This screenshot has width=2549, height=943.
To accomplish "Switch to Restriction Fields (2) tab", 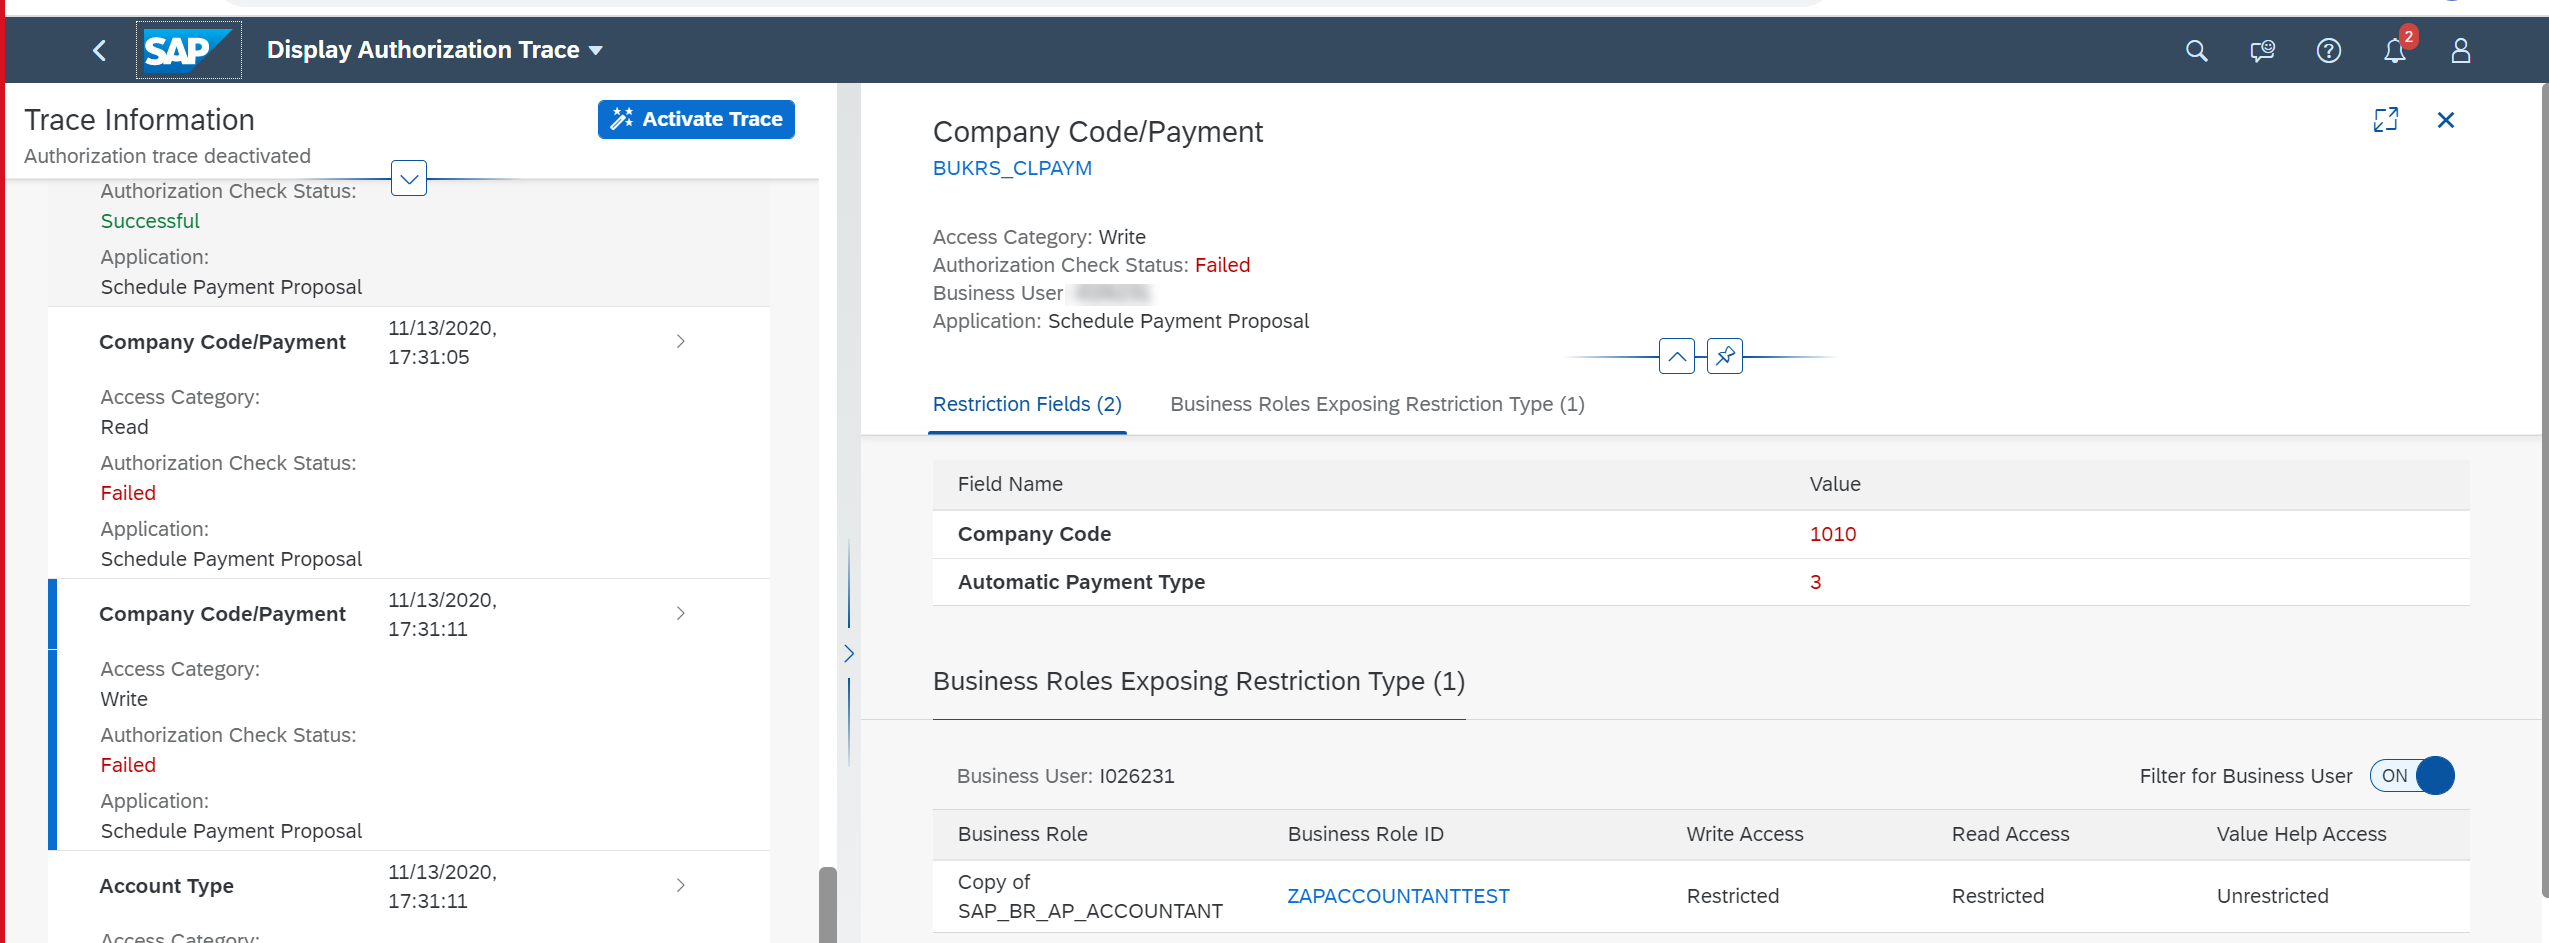I will click(1027, 404).
